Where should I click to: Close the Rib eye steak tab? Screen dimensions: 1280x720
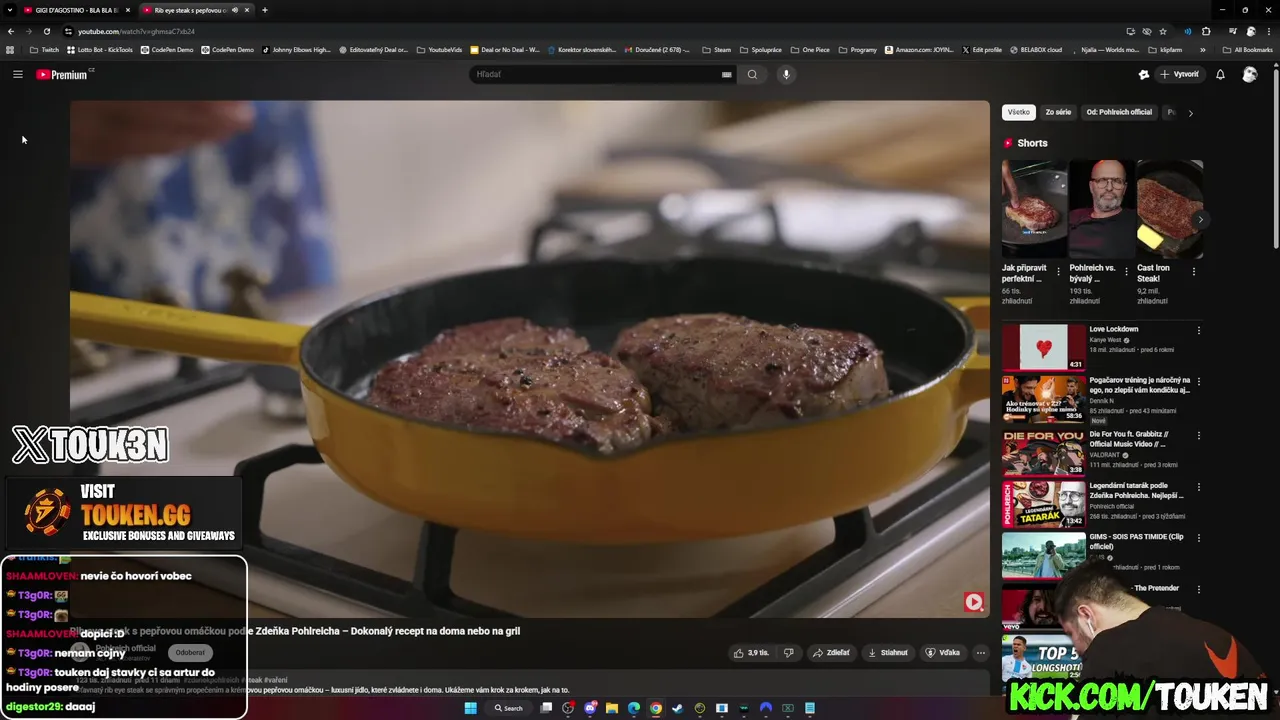tap(247, 10)
